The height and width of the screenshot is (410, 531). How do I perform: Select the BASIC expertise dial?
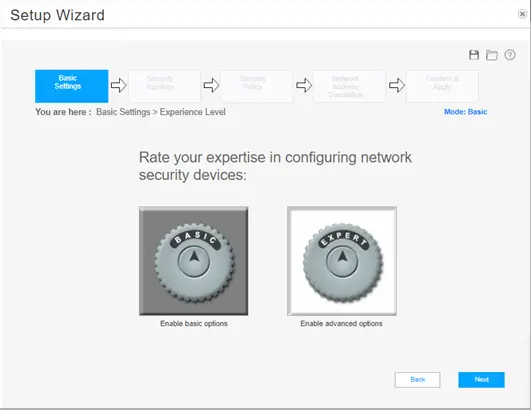(x=194, y=261)
